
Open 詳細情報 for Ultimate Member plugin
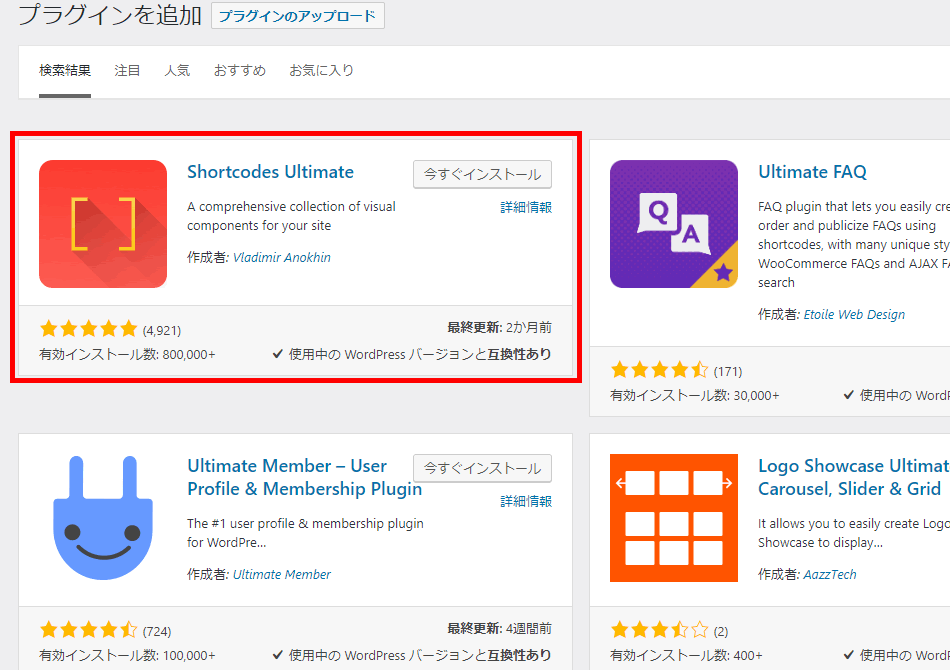pos(526,501)
